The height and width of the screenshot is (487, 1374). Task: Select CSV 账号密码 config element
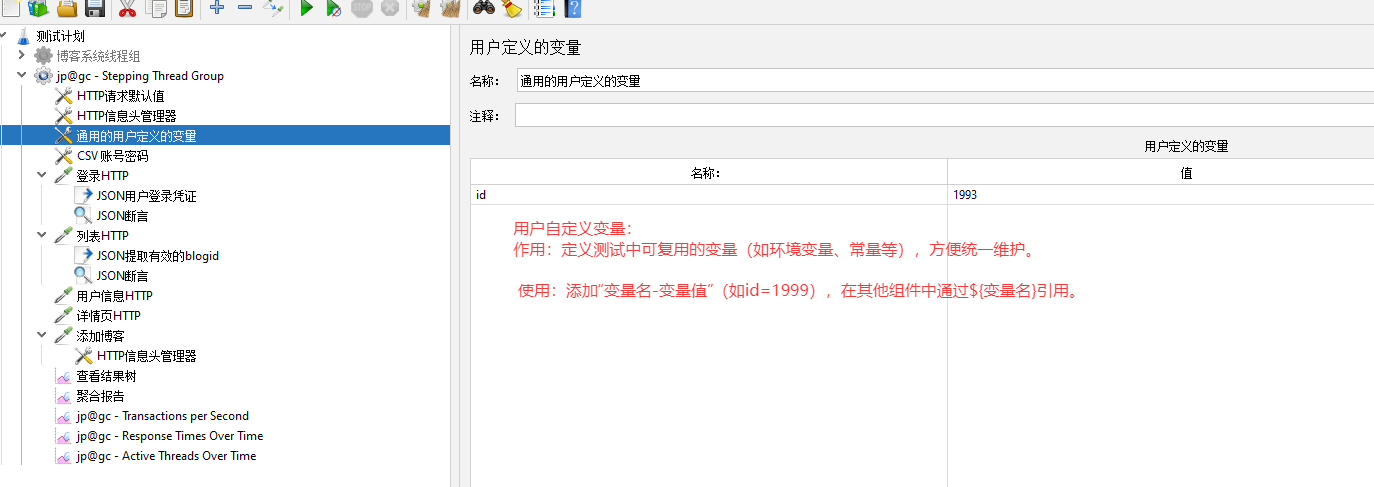pyautogui.click(x=112, y=156)
